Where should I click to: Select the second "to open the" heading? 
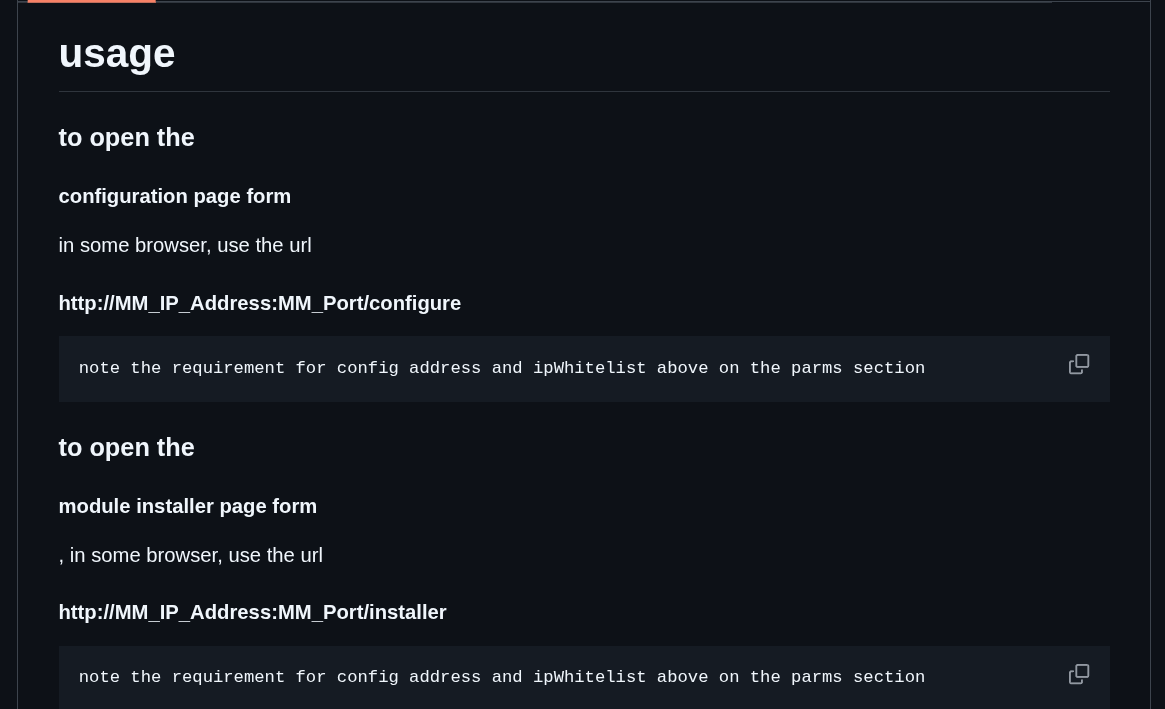pyautogui.click(x=126, y=448)
